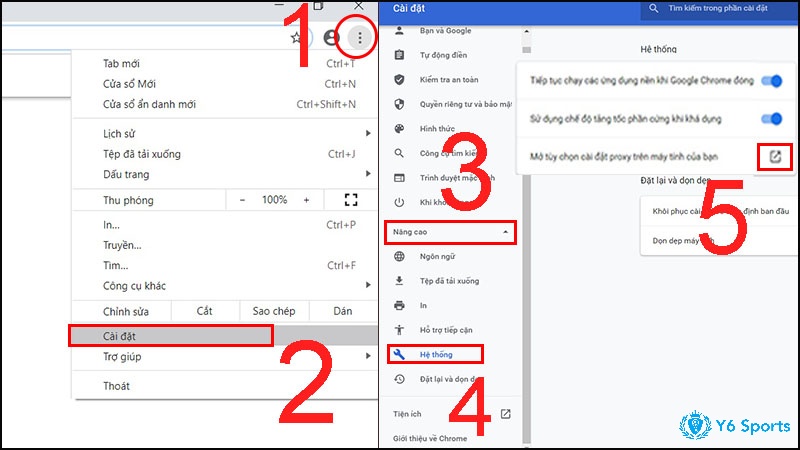This screenshot has height=450, width=800.
Task: Select Cài đặt in the Chrome menu
Action: [x=224, y=336]
